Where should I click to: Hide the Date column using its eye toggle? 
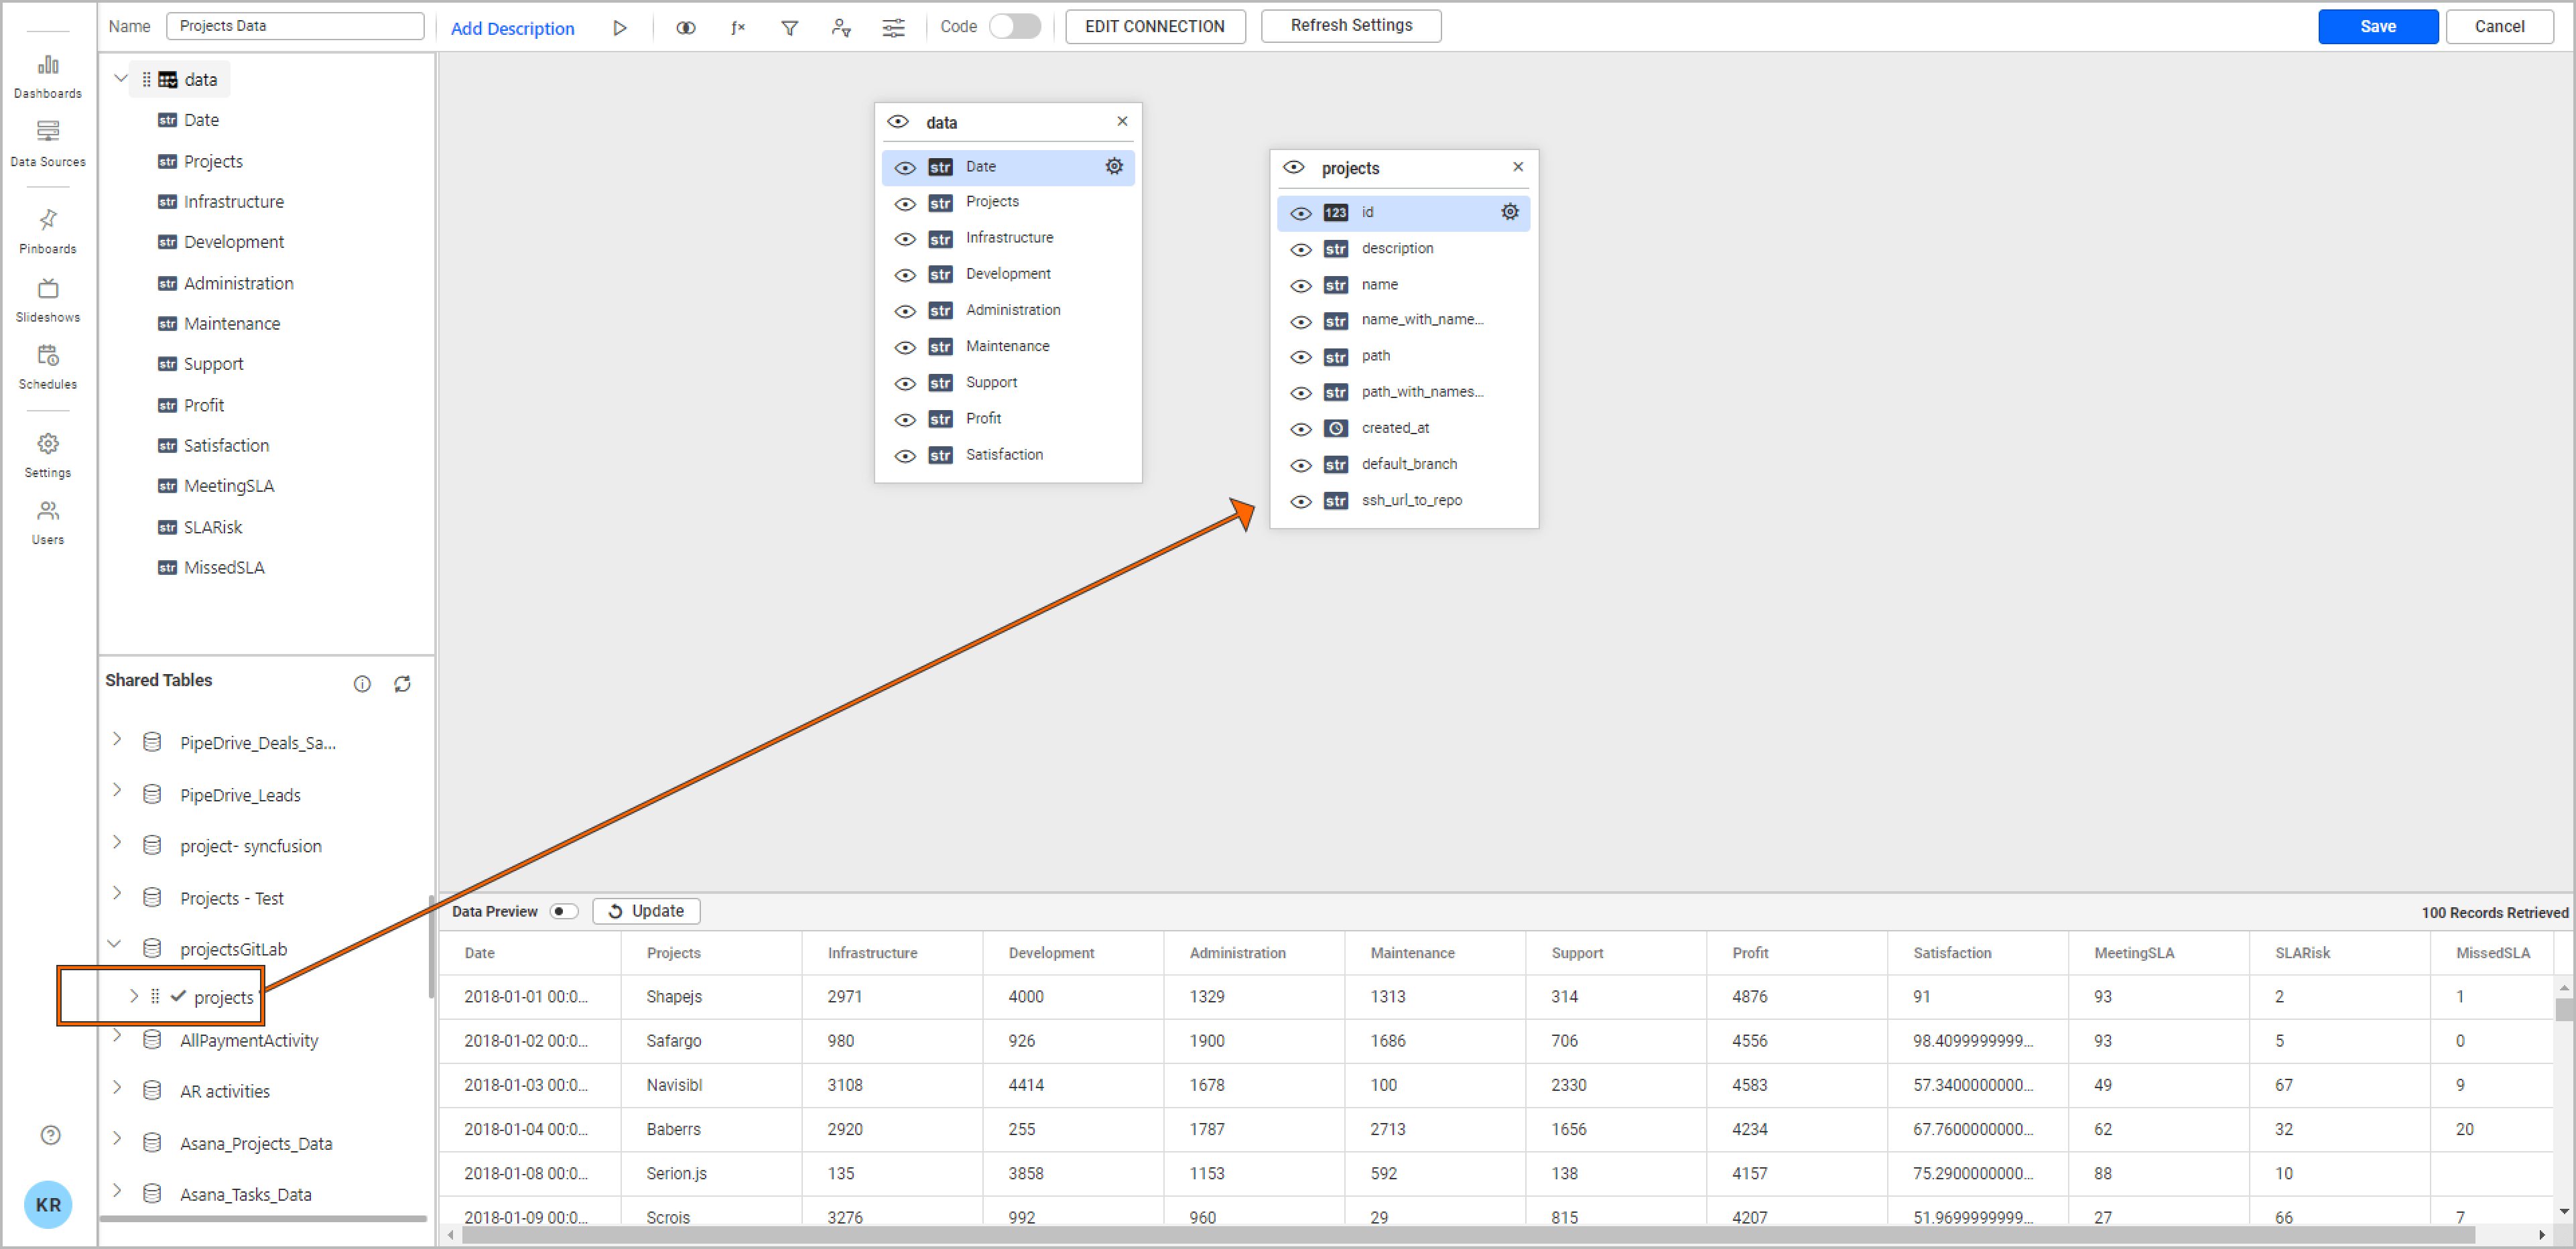(904, 166)
